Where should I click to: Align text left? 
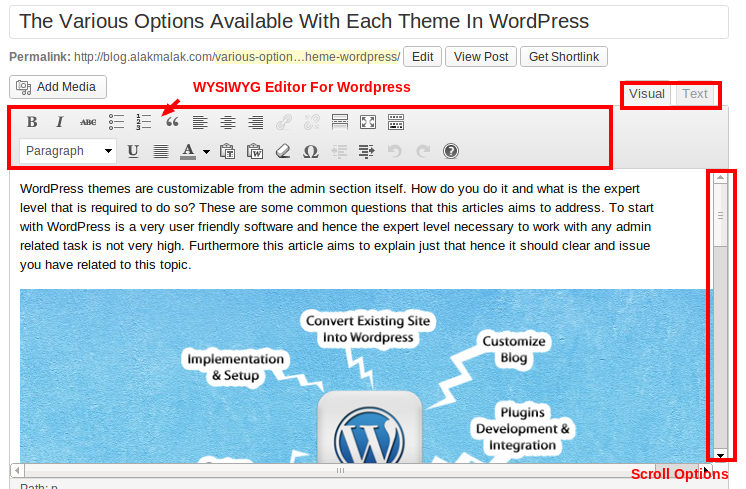point(200,122)
